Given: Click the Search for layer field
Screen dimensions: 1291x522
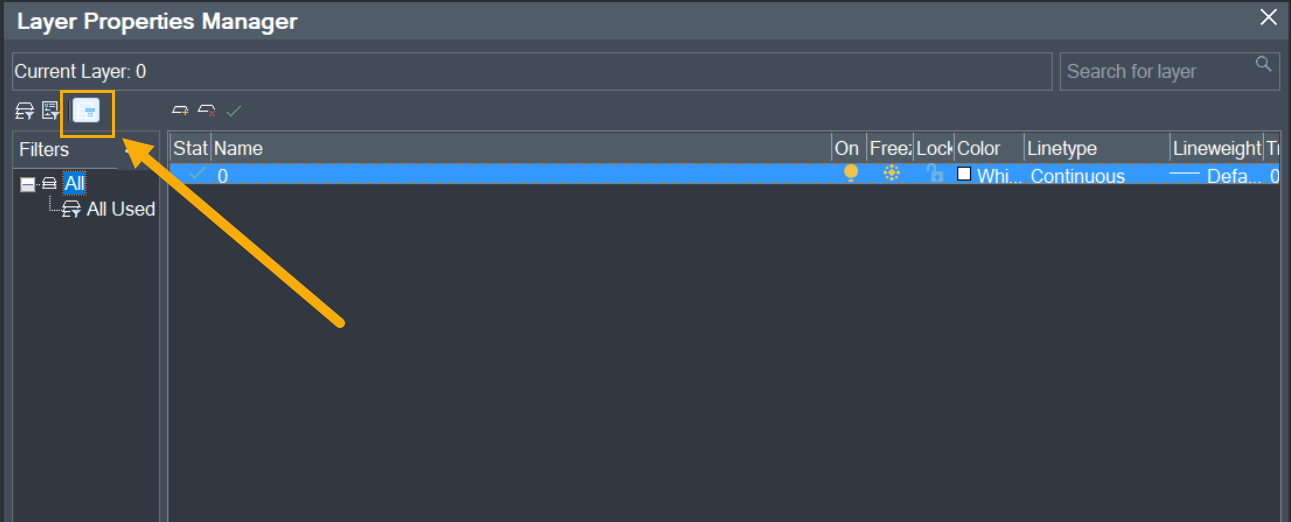Looking at the screenshot, I should pyautogui.click(x=1169, y=71).
